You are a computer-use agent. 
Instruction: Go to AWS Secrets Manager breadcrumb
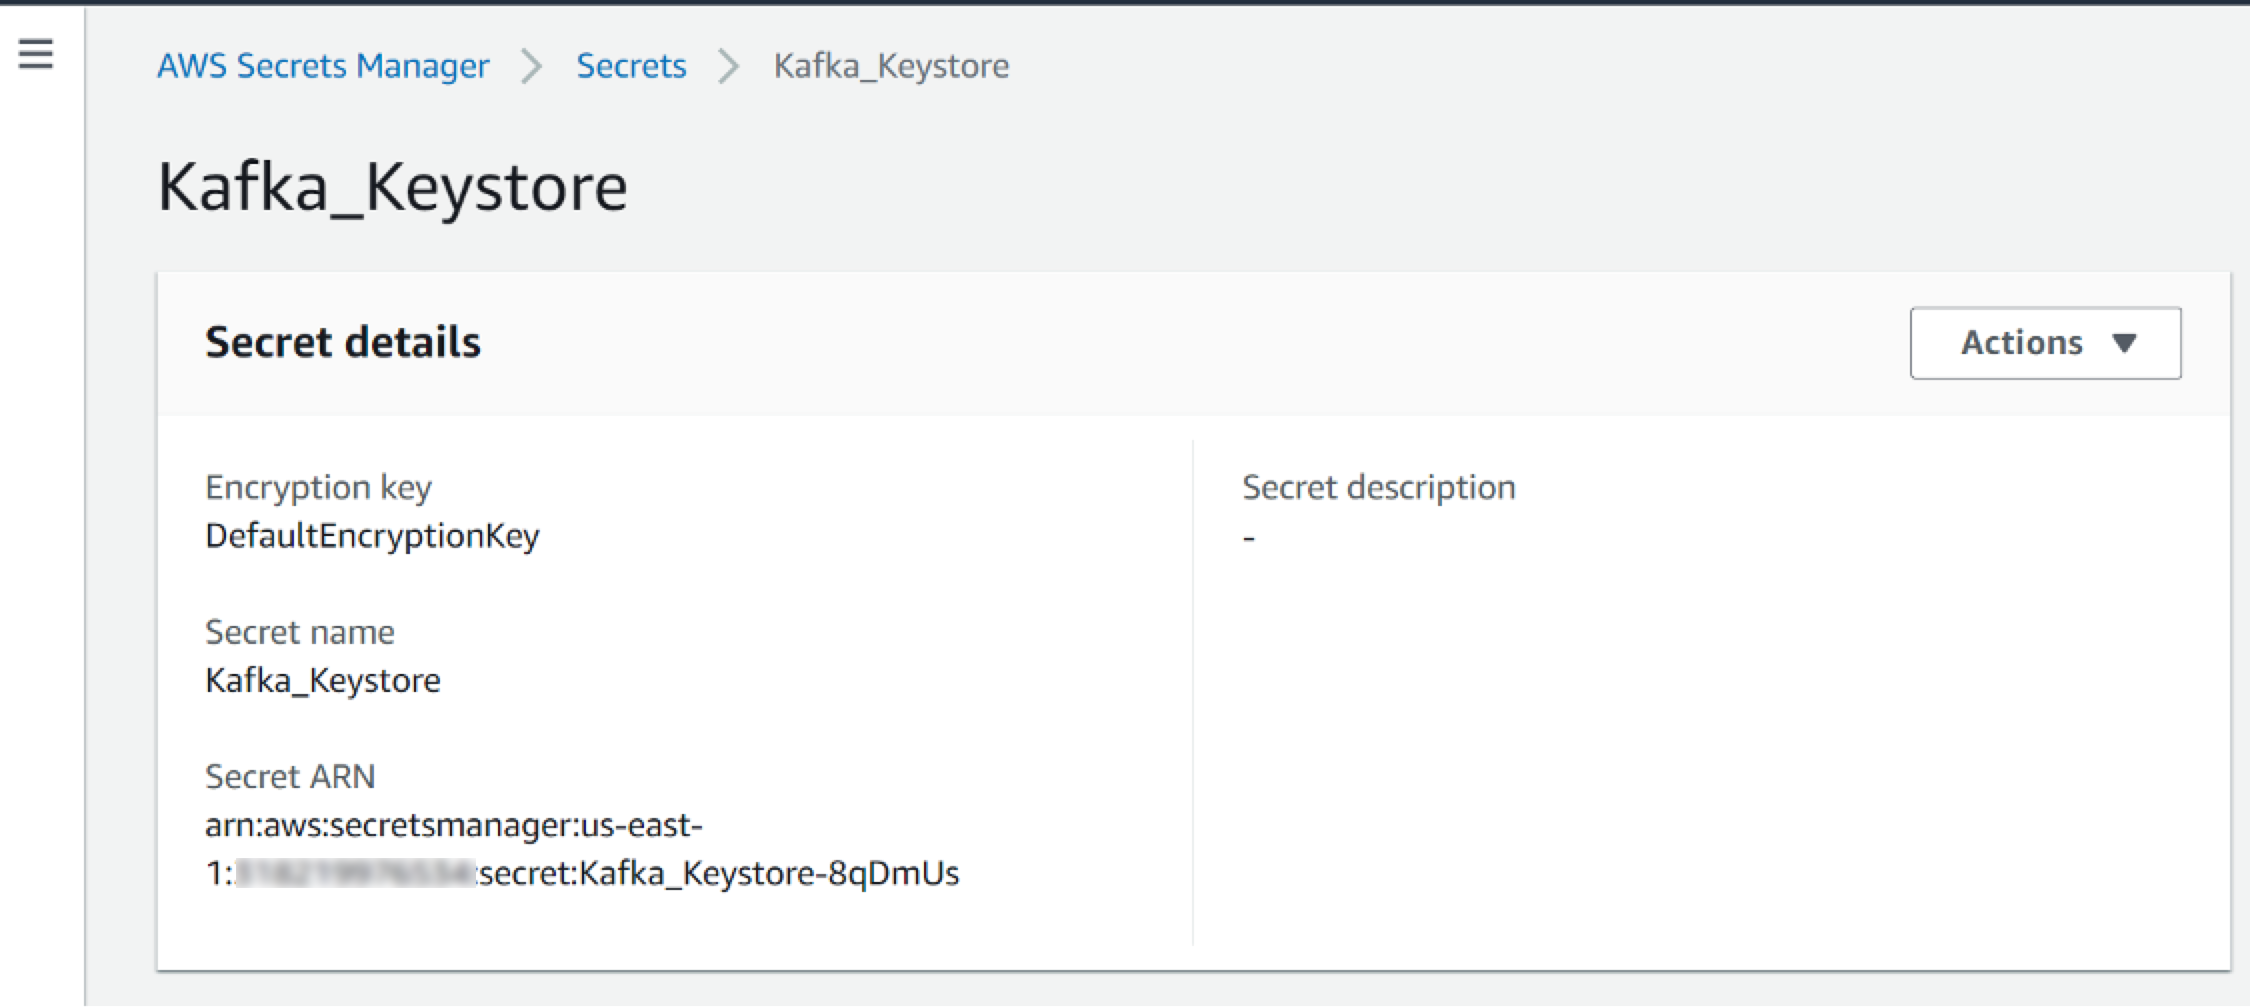pyautogui.click(x=323, y=66)
